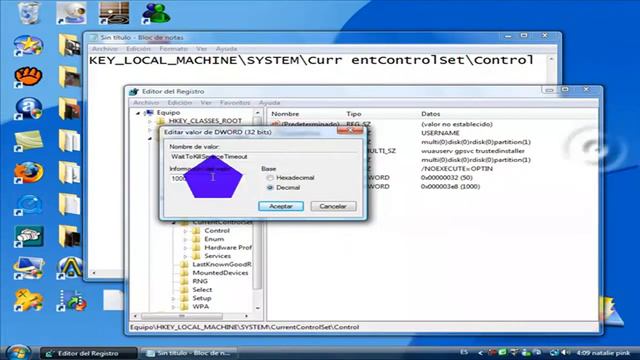Viewport: 640px width, 360px height.
Task: Select the Services key in tree
Action: click(x=218, y=256)
